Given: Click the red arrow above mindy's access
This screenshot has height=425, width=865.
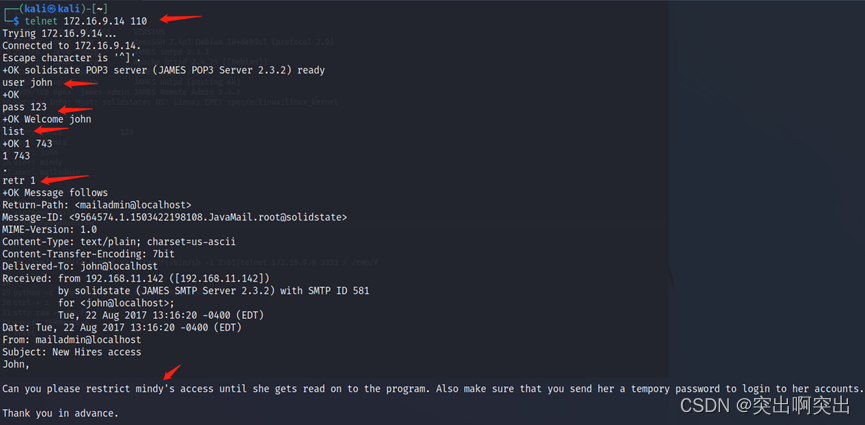Looking at the screenshot, I should pyautogui.click(x=172, y=372).
